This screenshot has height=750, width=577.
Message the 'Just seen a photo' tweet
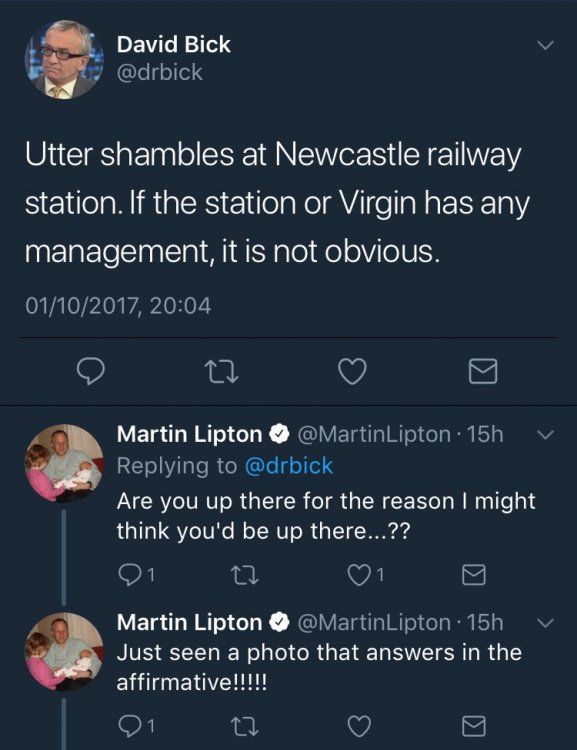[x=474, y=727]
